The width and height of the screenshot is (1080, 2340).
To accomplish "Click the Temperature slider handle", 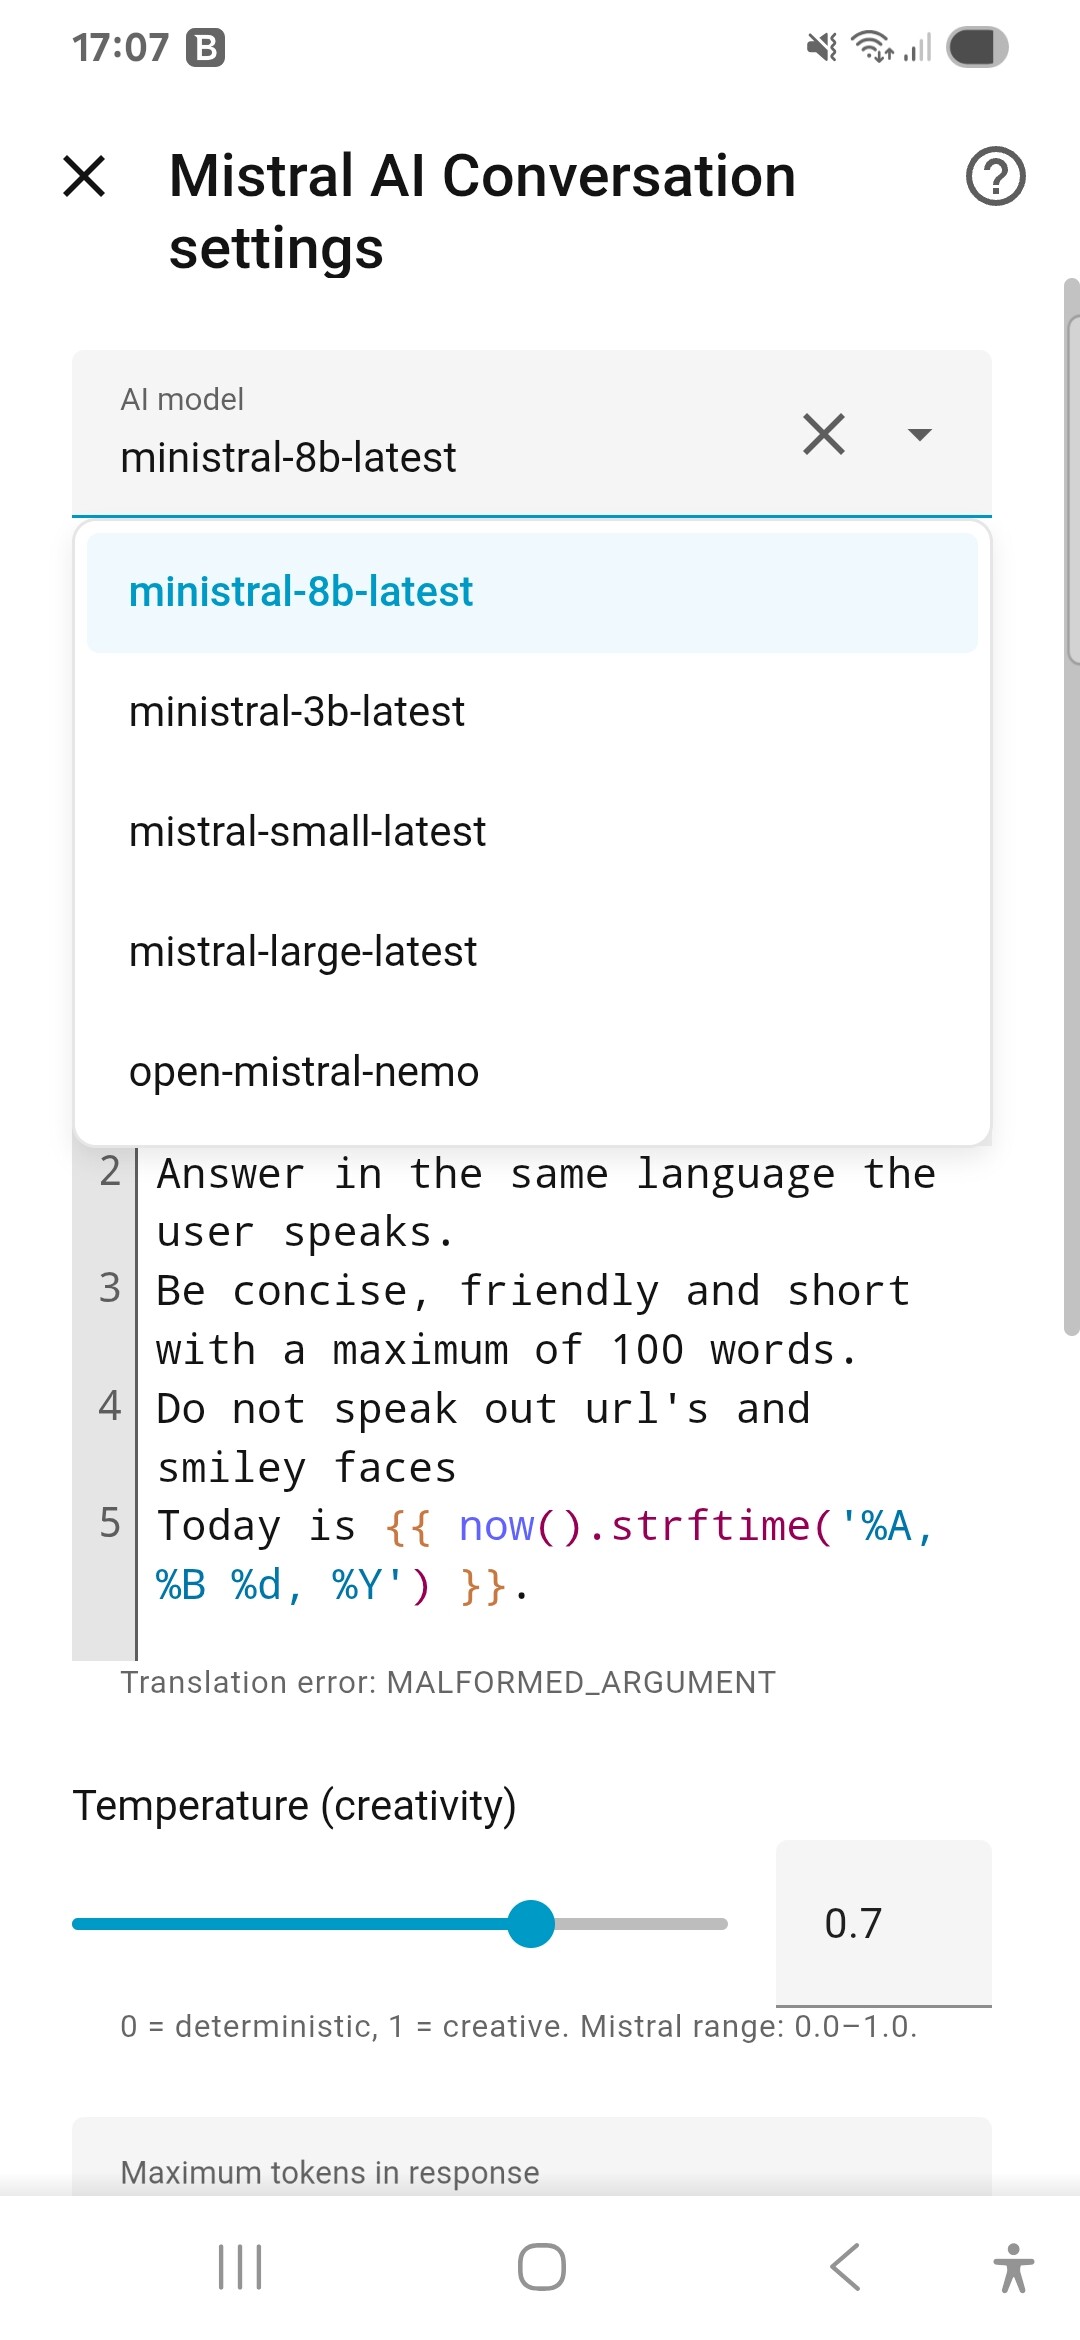I will (531, 1924).
